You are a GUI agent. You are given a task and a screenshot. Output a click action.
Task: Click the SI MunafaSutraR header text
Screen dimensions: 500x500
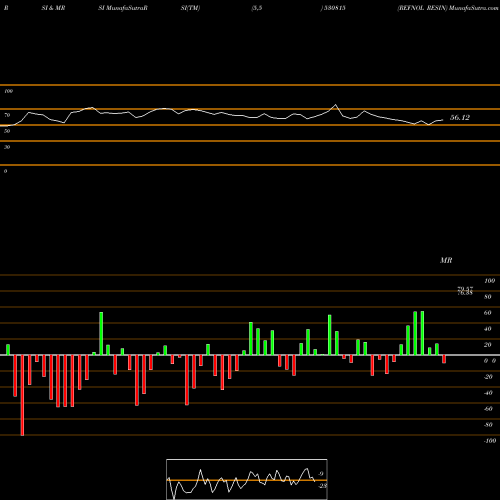pos(123,8)
